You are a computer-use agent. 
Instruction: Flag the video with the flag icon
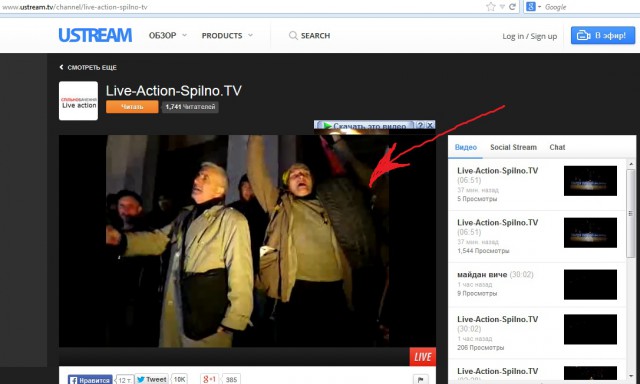[x=421, y=379]
